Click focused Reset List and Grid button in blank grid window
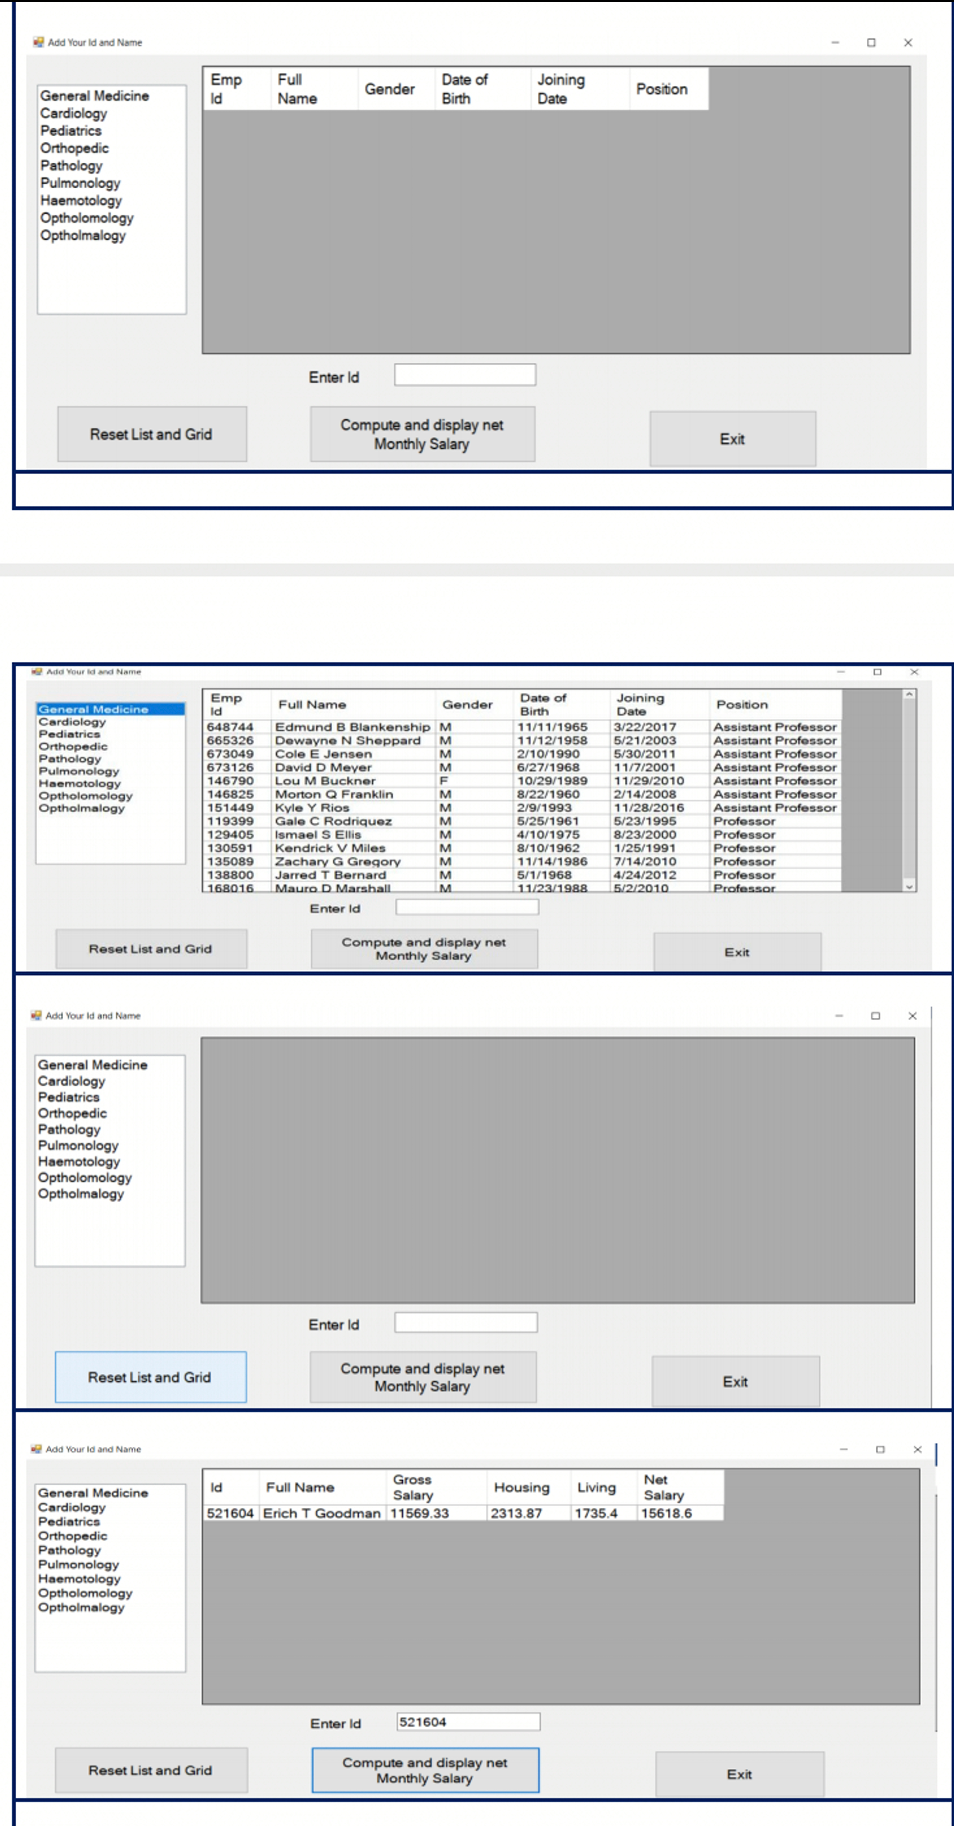This screenshot has width=954, height=1826. tap(150, 1377)
